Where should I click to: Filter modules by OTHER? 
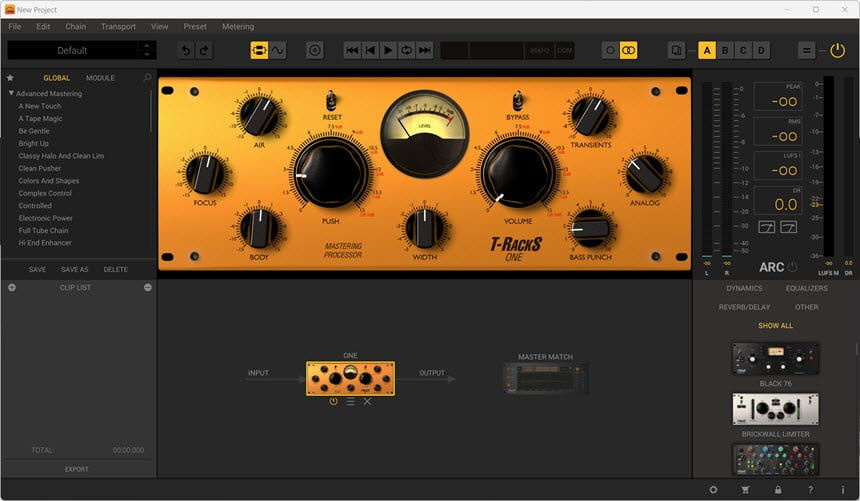[807, 307]
